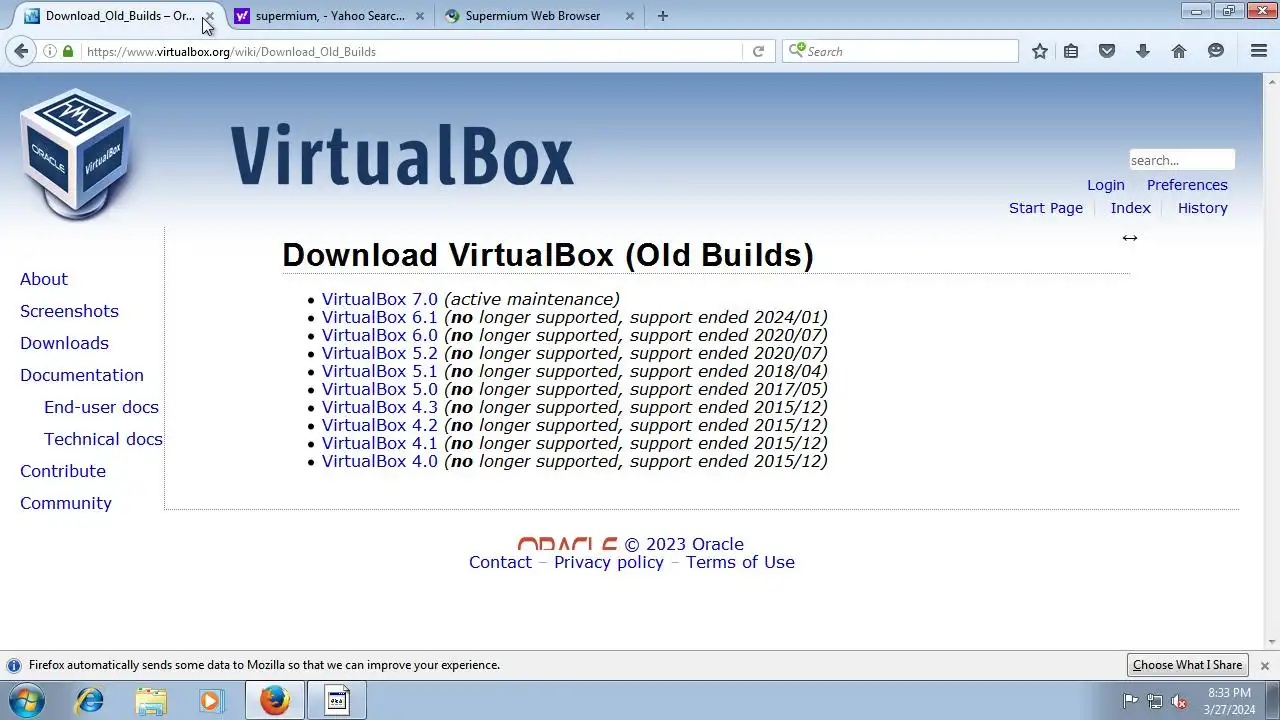This screenshot has width=1280, height=720.
Task: Open a new tab with the plus button
Action: [x=663, y=16]
